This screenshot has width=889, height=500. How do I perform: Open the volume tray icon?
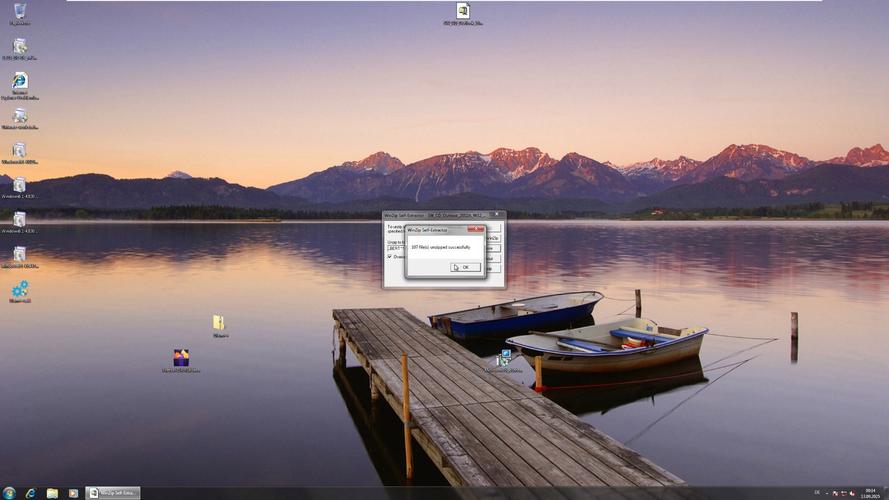[x=852, y=493]
